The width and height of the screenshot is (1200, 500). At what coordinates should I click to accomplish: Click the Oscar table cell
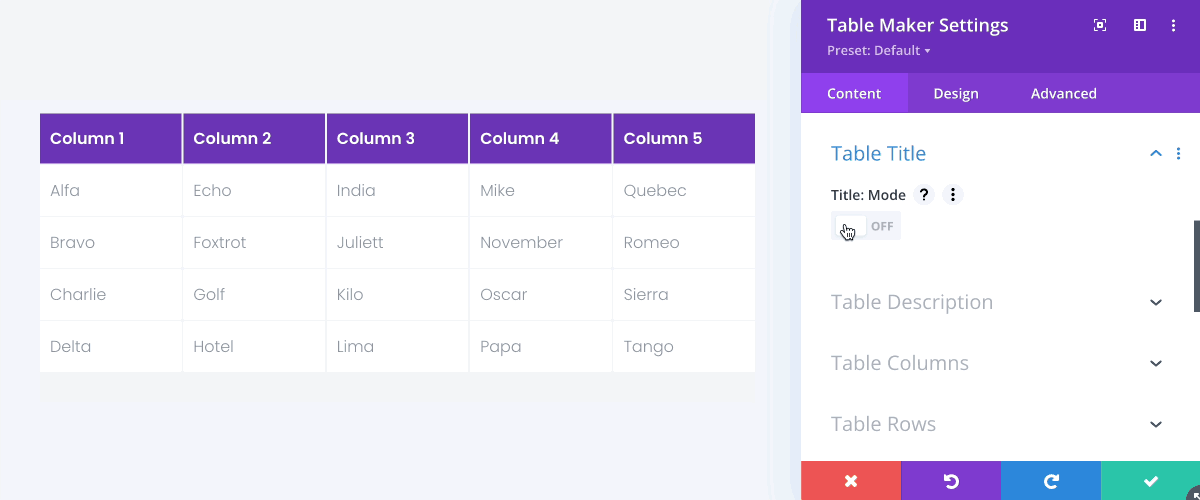[x=541, y=295]
